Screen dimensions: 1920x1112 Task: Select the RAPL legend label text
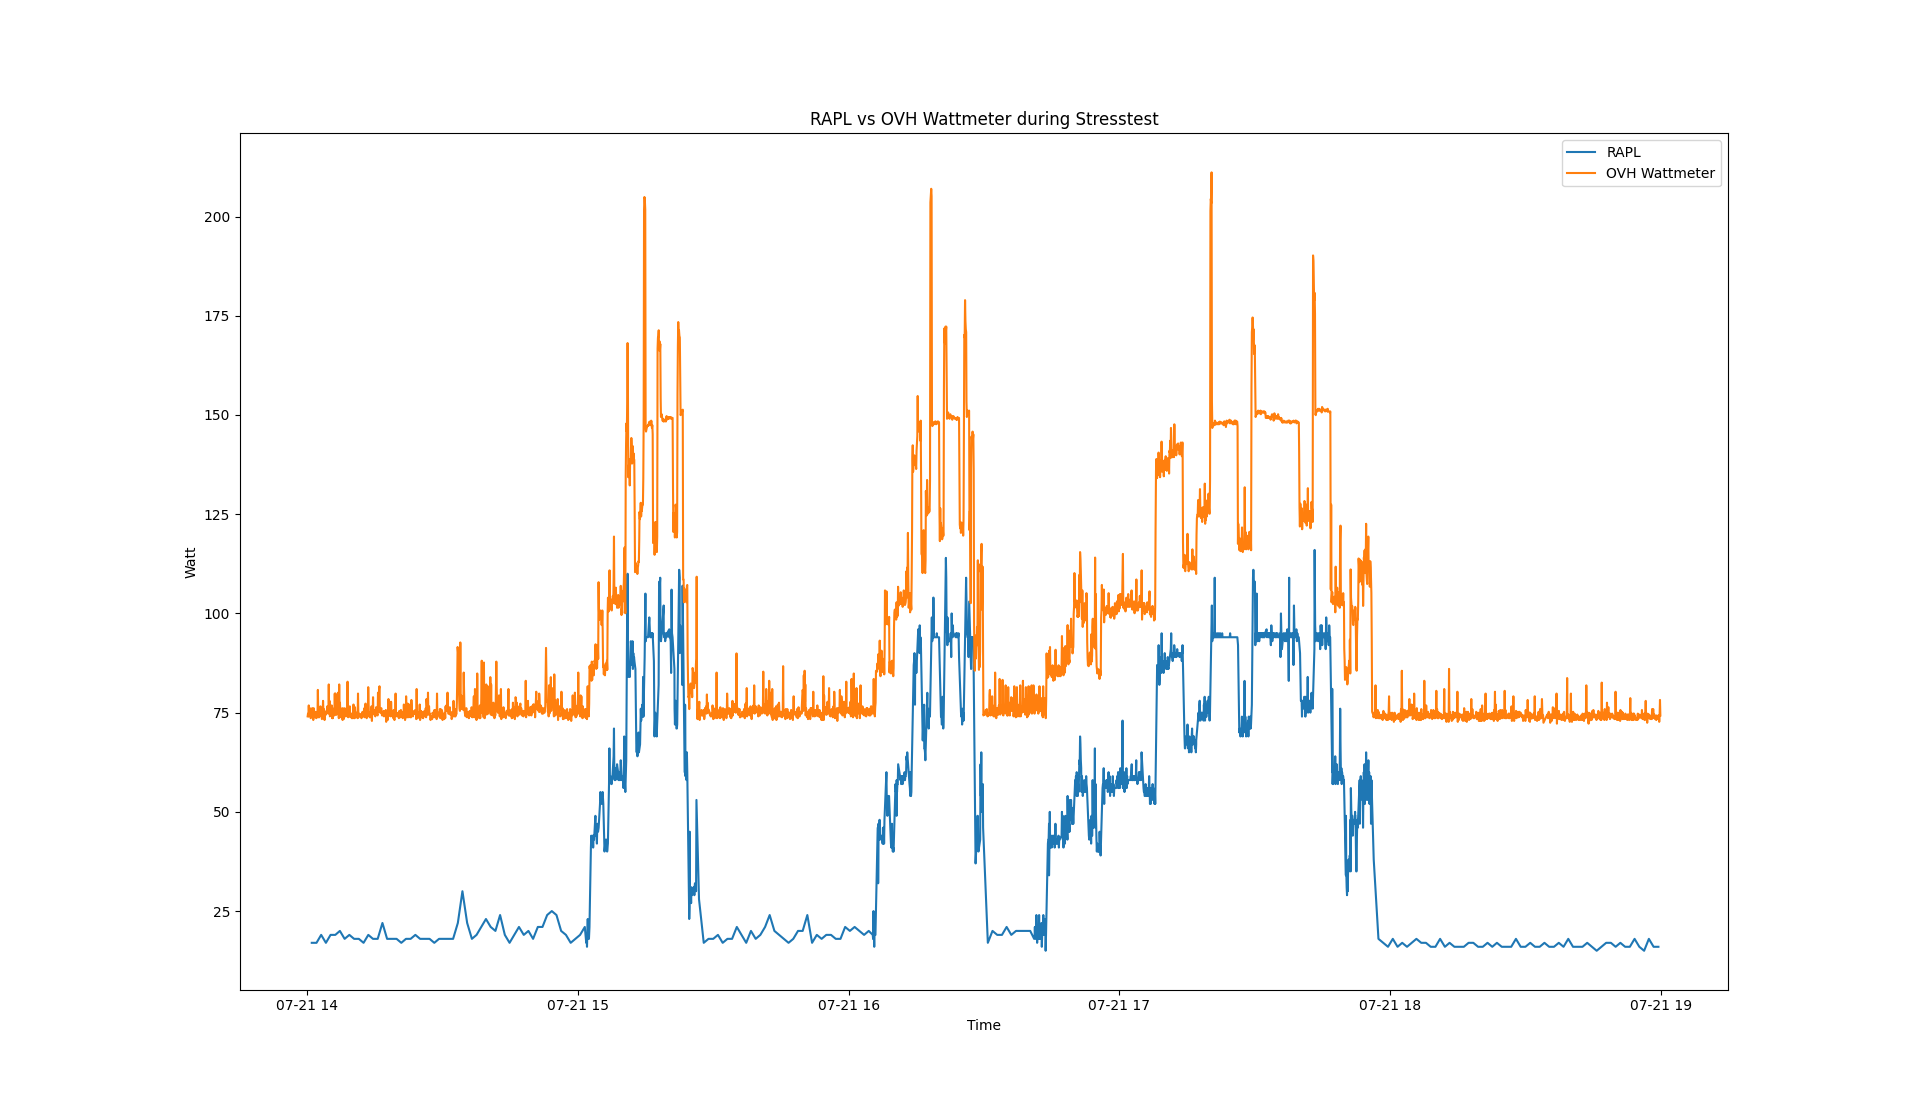[1623, 152]
